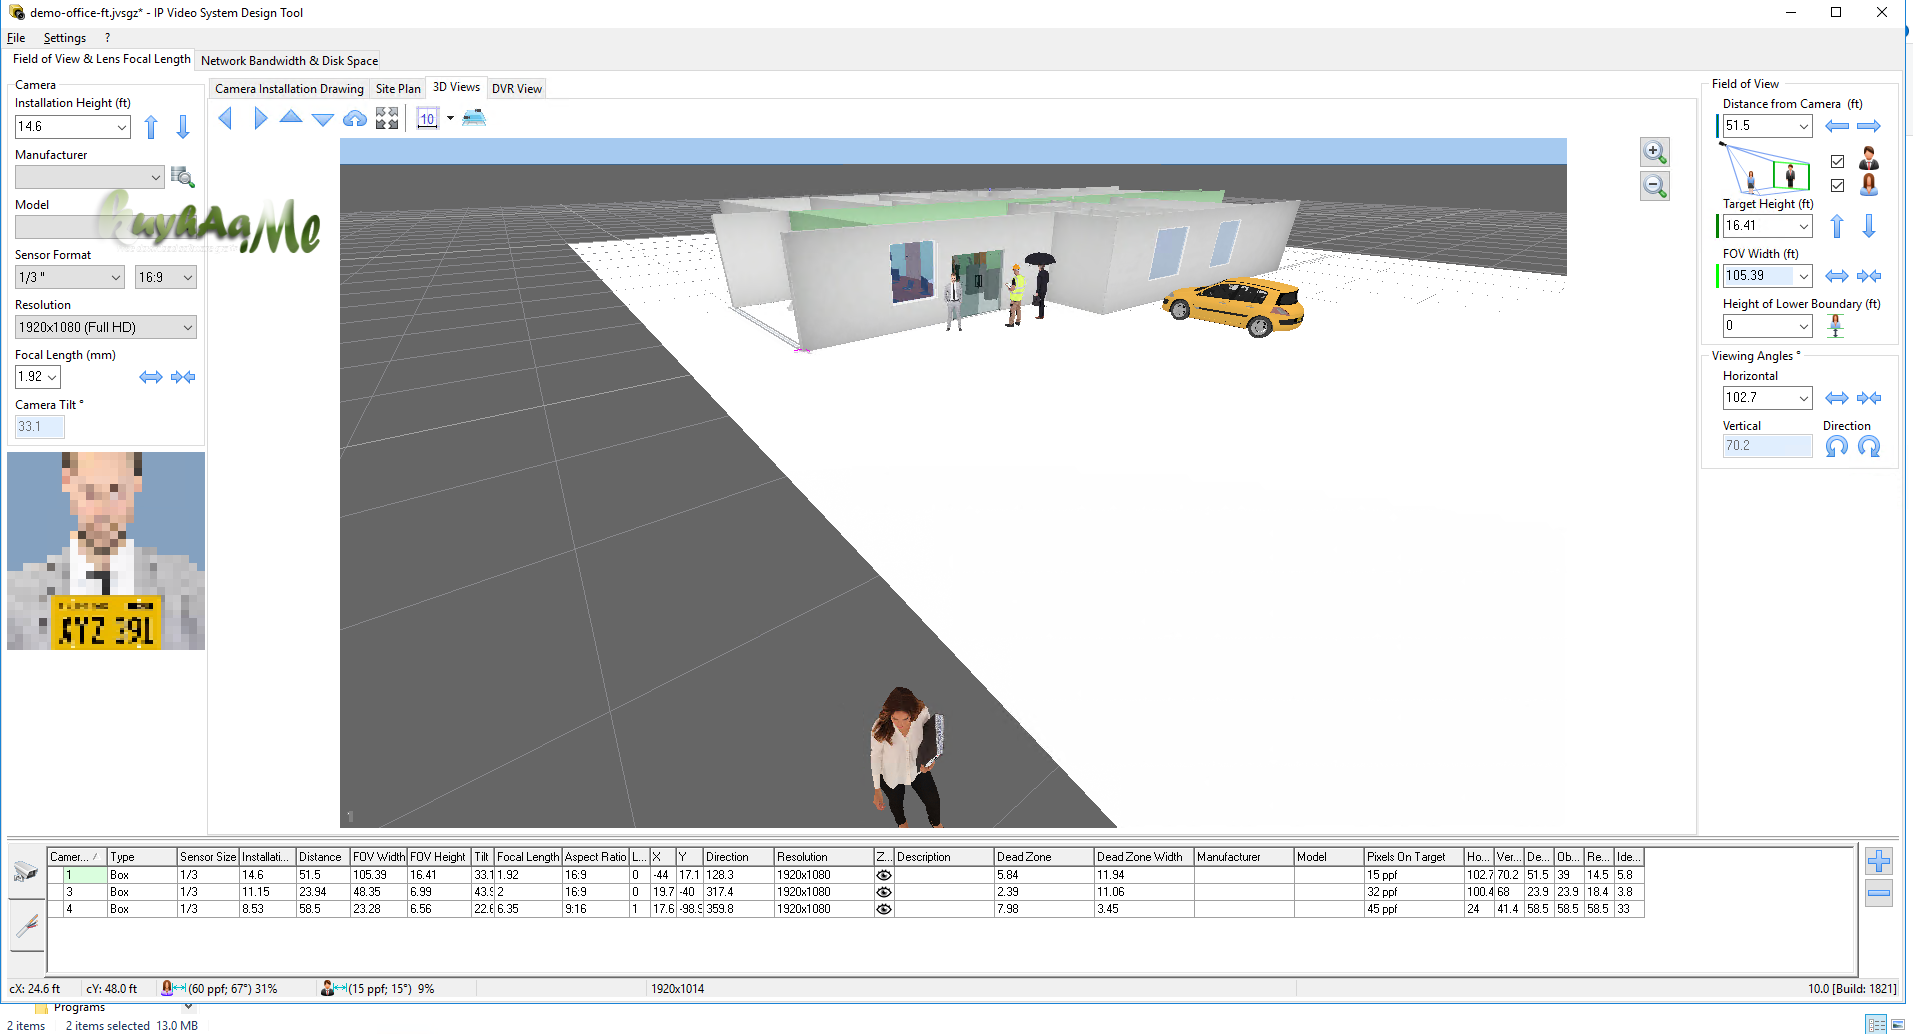The width and height of the screenshot is (1913, 1034).
Task: Open the Sensor Format 1/3" dropdown
Action: click(x=116, y=277)
